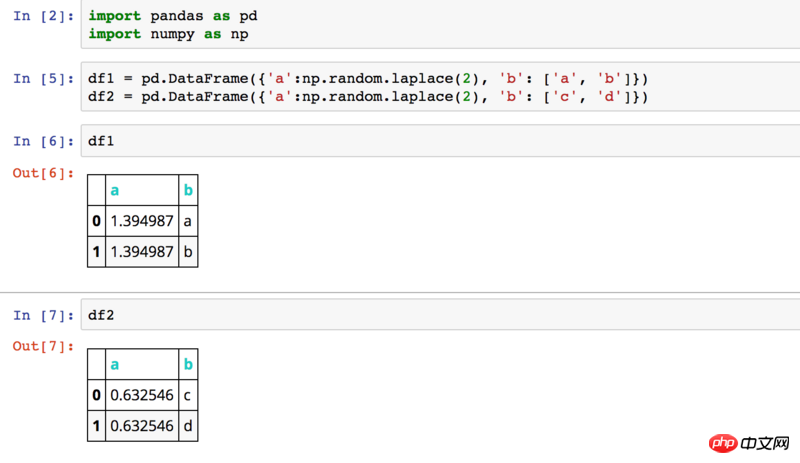Click the 'c' value in df2 table
The height and width of the screenshot is (463, 800).
(x=188, y=395)
